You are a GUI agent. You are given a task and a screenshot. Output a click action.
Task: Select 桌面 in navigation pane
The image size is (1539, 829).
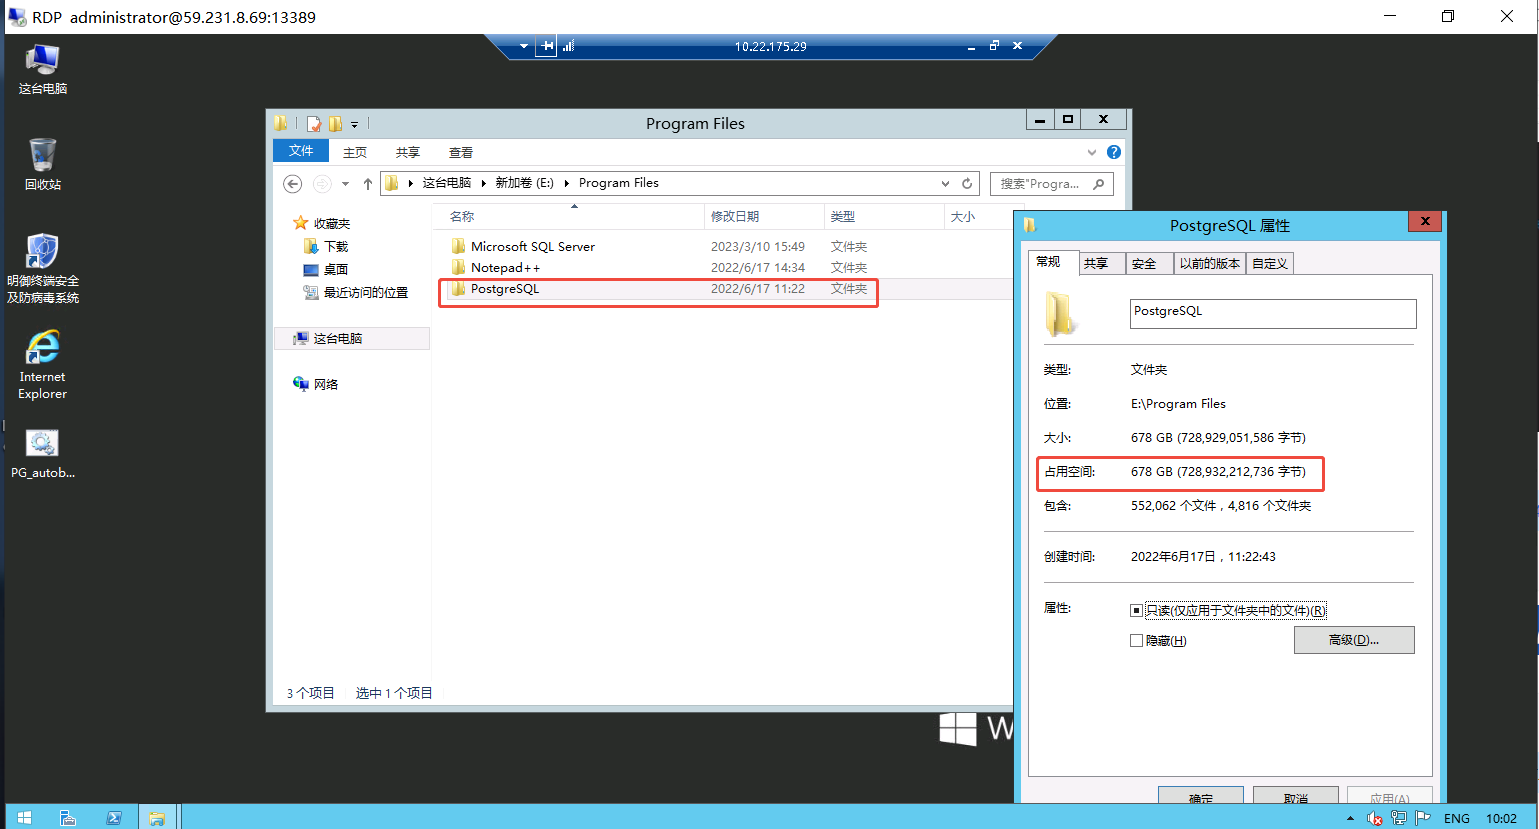(x=325, y=269)
